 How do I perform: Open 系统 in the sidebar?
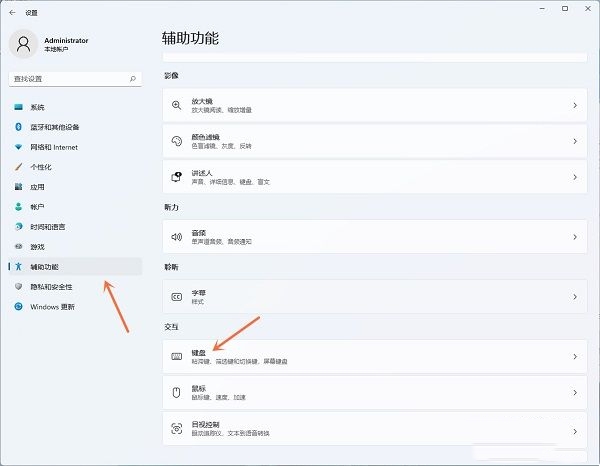(37, 107)
